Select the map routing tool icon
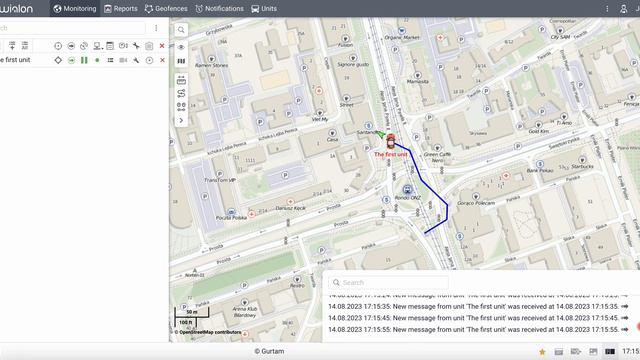Viewport: 640px width, 360px height. tap(181, 94)
